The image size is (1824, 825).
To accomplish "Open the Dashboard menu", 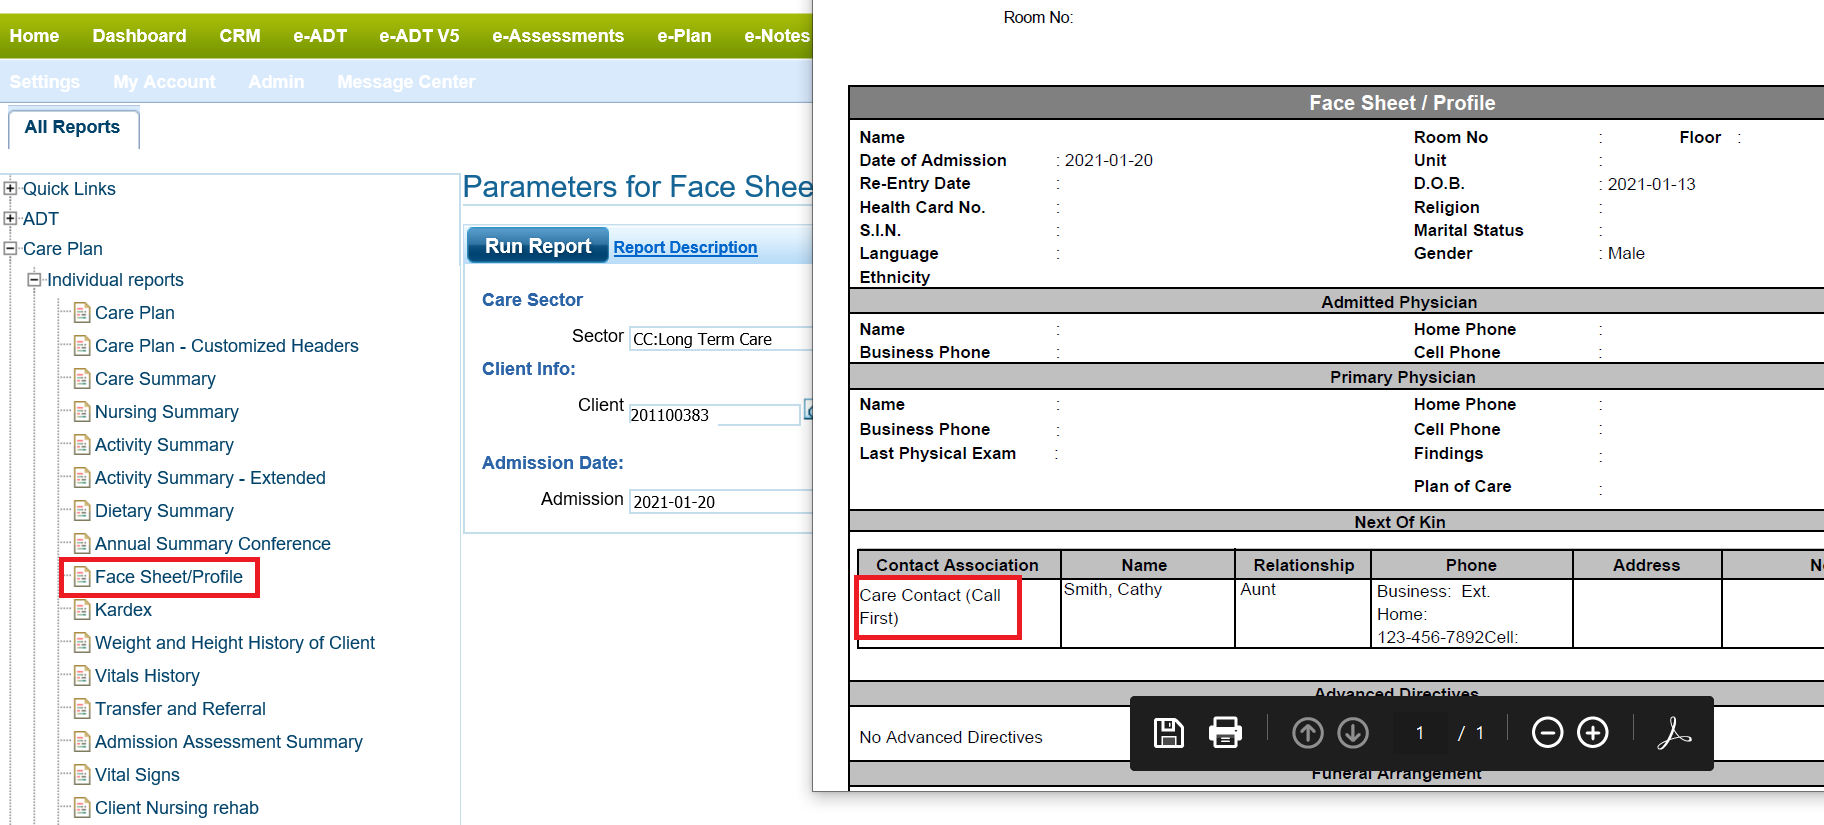I will coord(139,36).
